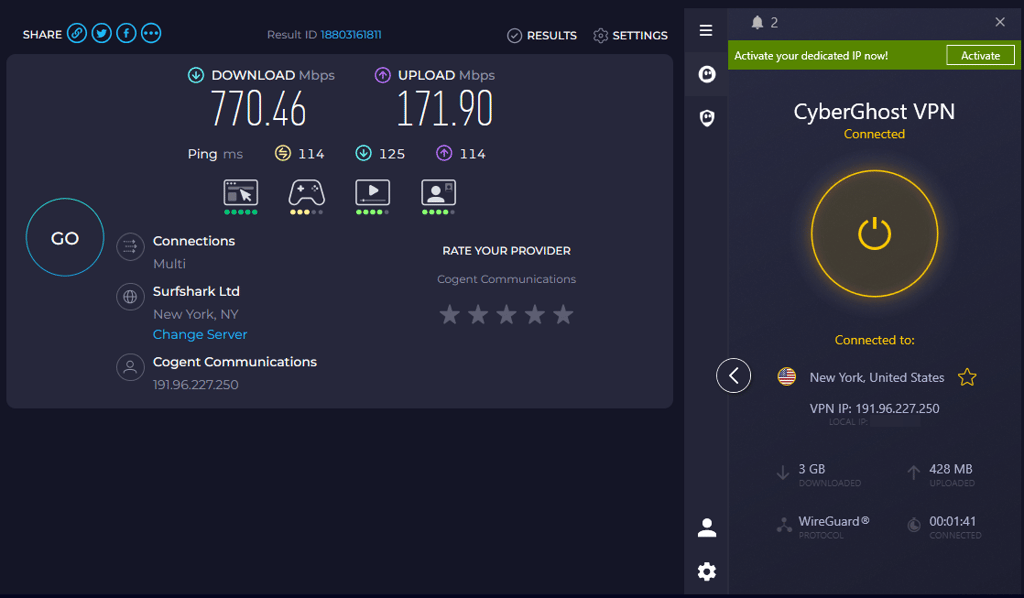Image resolution: width=1024 pixels, height=598 pixels.
Task: Click the Cogent Communications user icon
Action: click(130, 367)
